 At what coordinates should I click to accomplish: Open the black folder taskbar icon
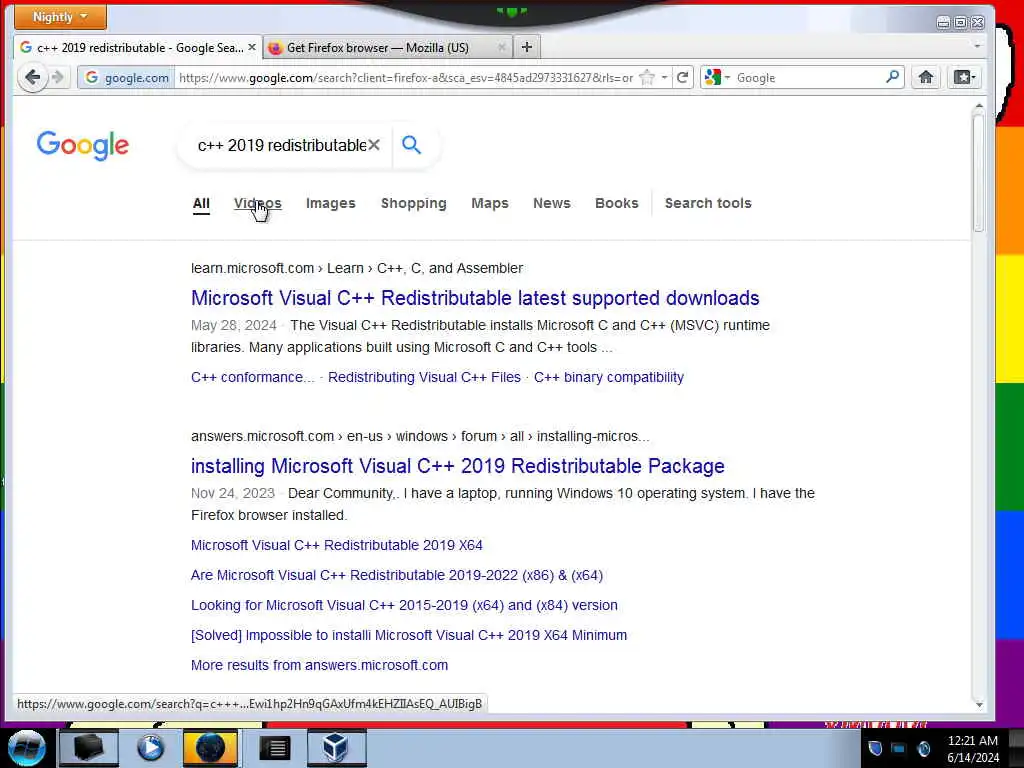pos(89,748)
